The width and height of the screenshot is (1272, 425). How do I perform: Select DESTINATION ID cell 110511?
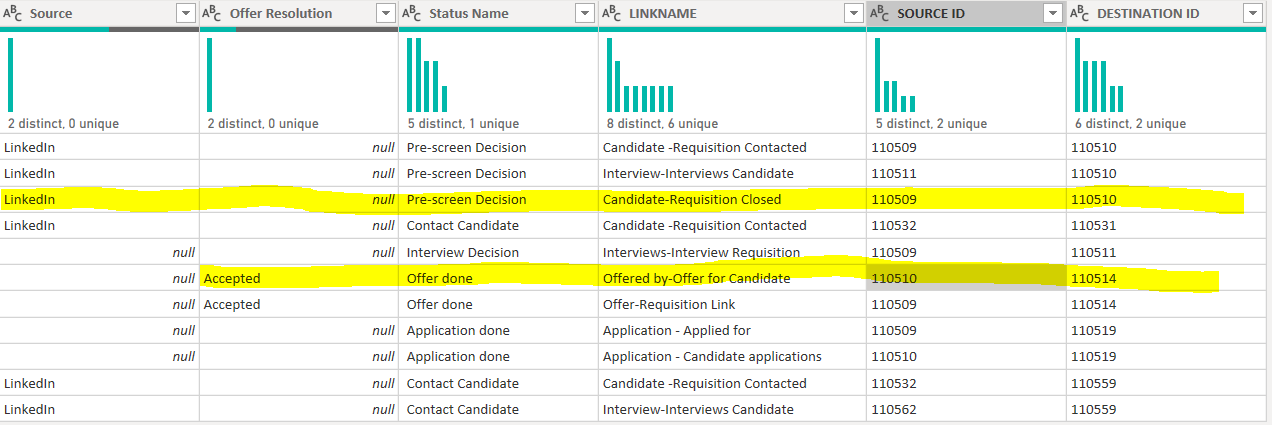tap(1166, 252)
